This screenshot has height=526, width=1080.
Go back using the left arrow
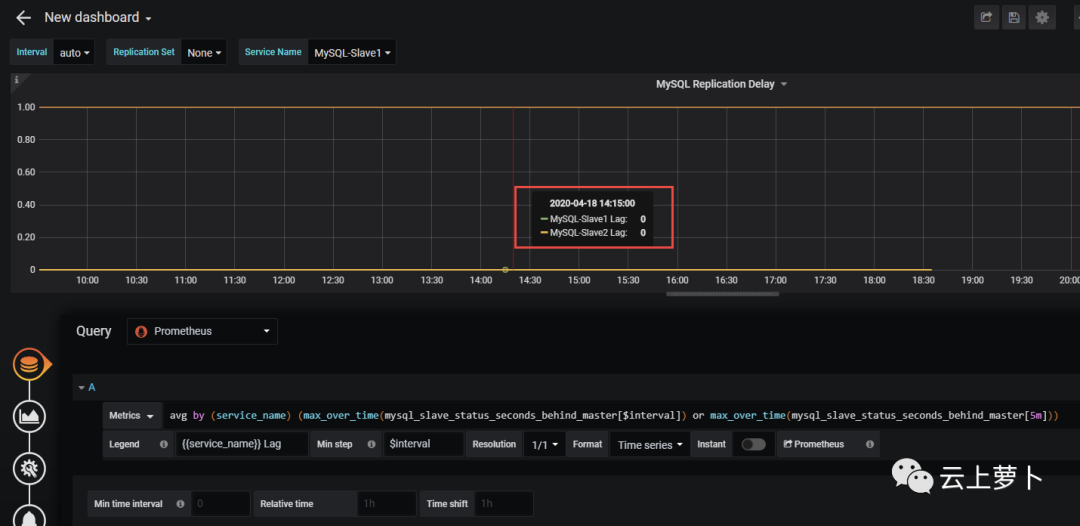[x=23, y=18]
